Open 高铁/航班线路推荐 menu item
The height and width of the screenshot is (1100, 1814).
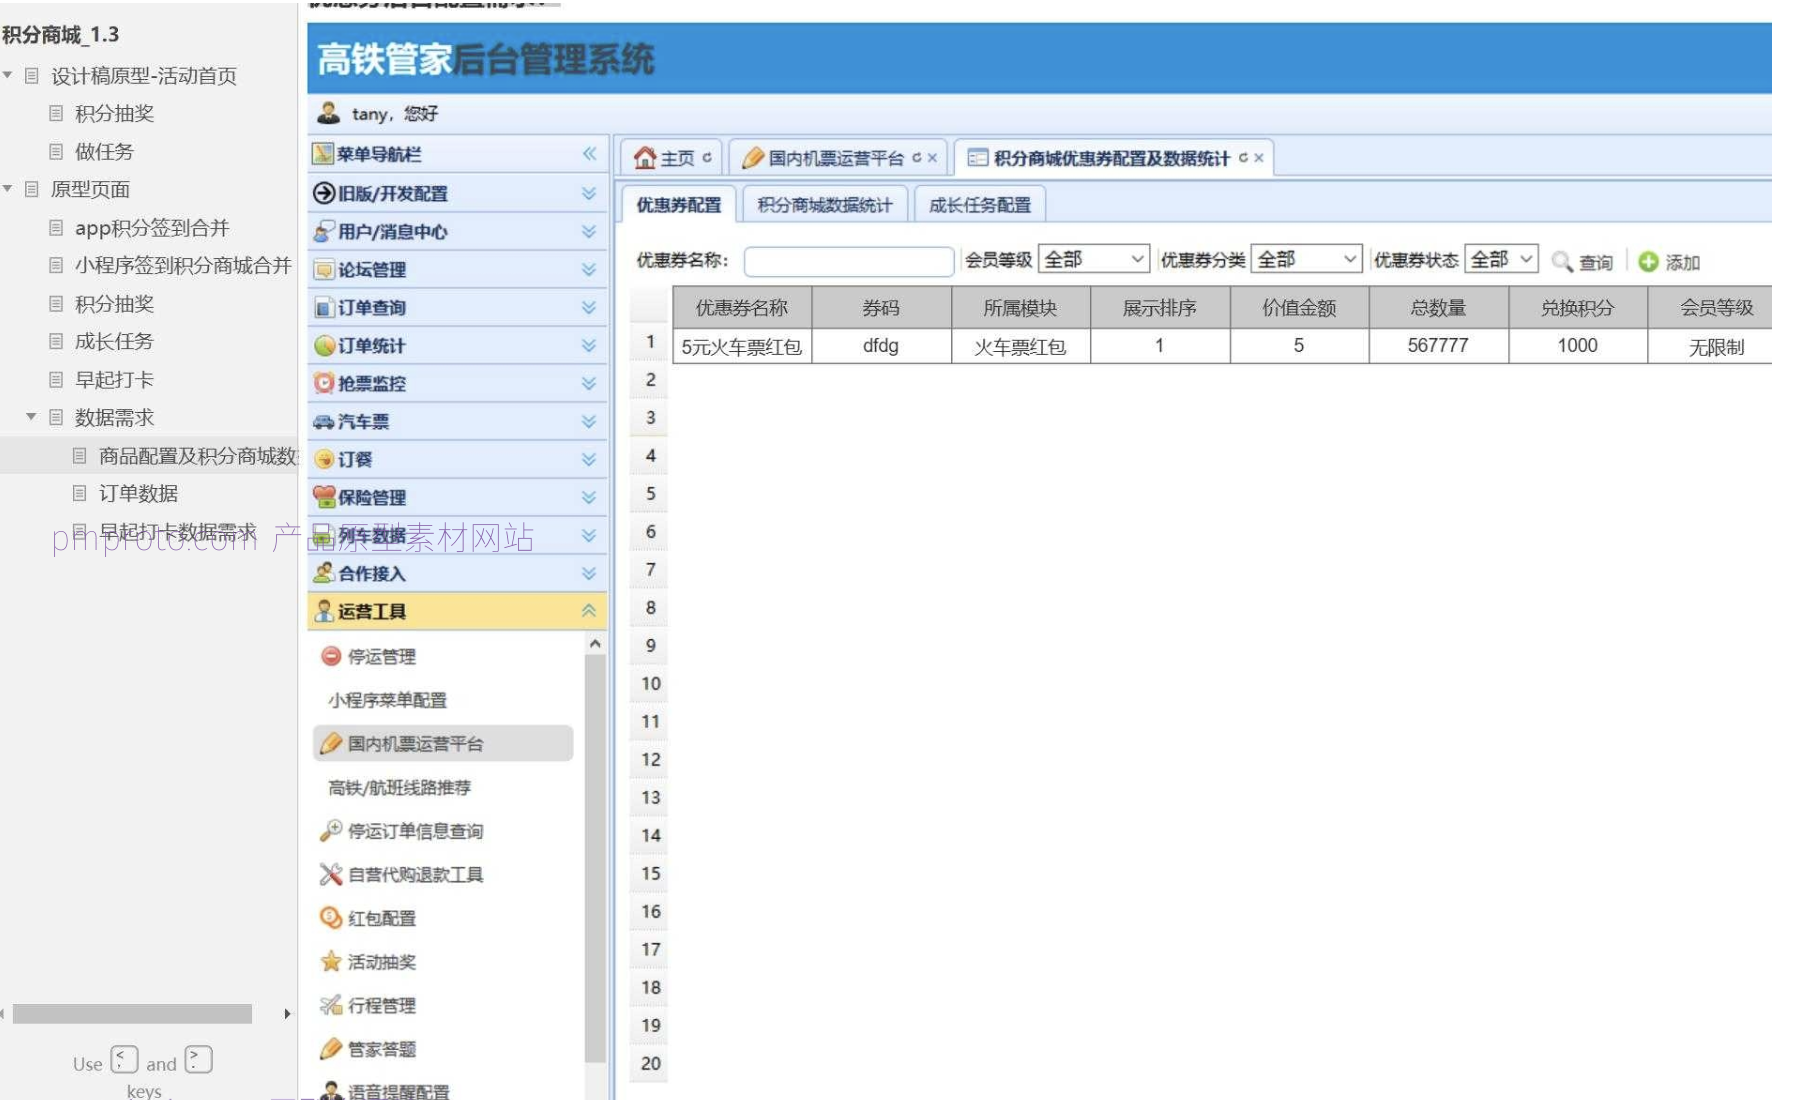point(400,787)
